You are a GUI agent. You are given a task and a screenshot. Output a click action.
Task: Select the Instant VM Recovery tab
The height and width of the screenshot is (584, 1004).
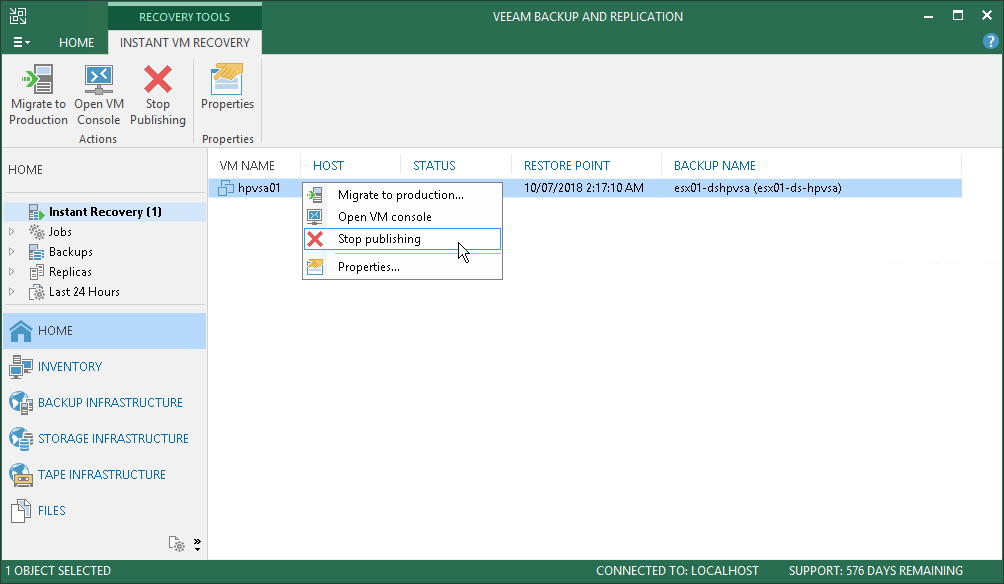184,42
